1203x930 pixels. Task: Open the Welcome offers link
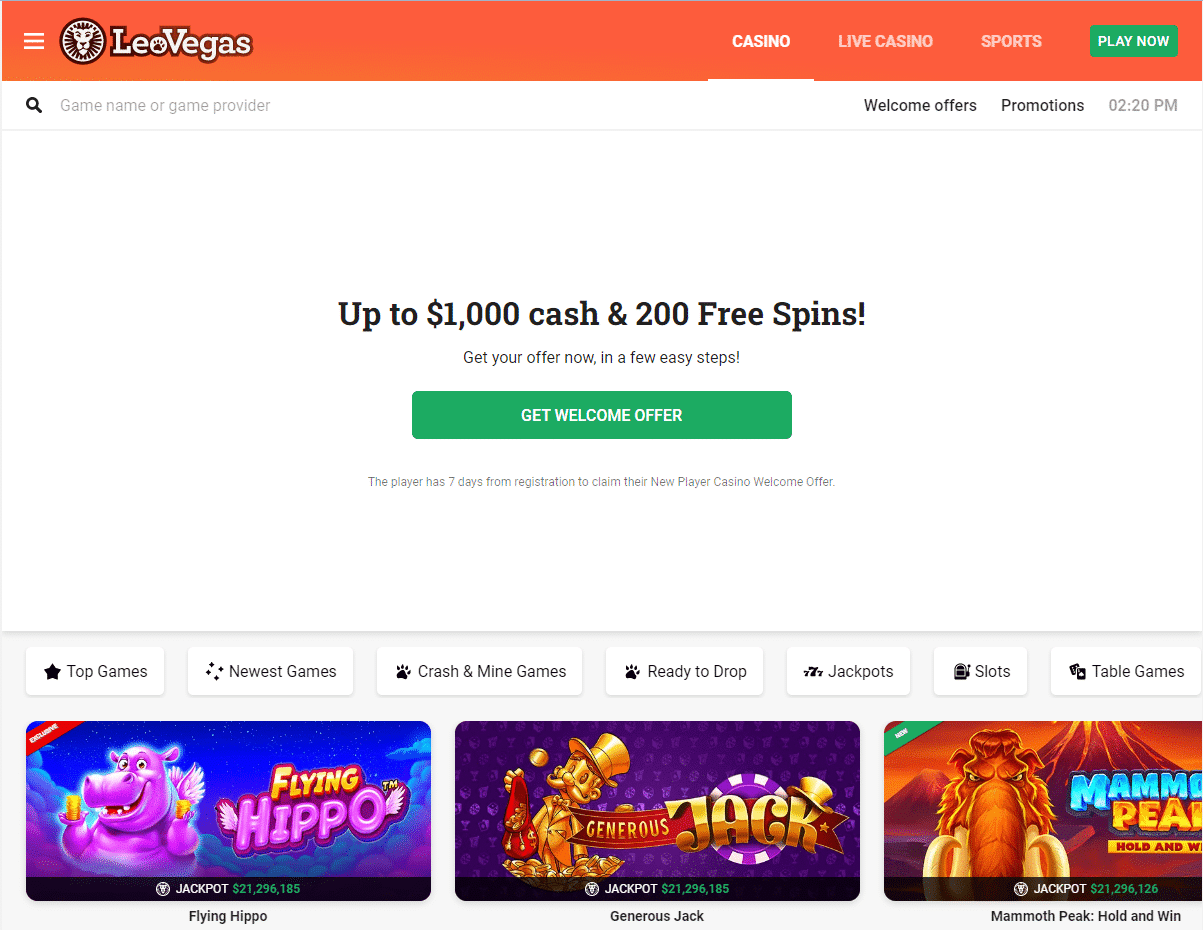point(920,105)
